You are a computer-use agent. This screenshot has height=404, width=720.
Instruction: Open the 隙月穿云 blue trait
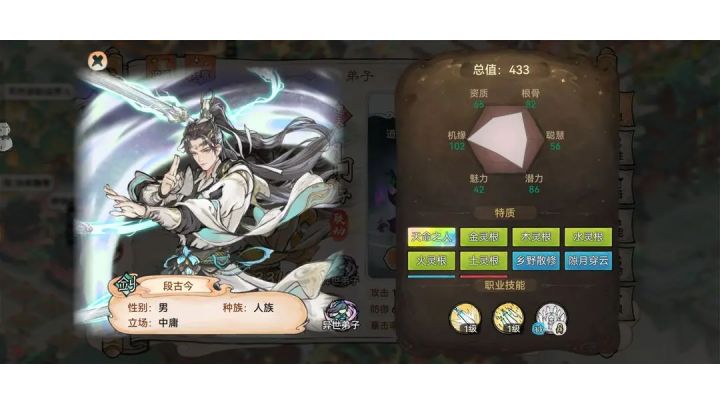tap(588, 261)
